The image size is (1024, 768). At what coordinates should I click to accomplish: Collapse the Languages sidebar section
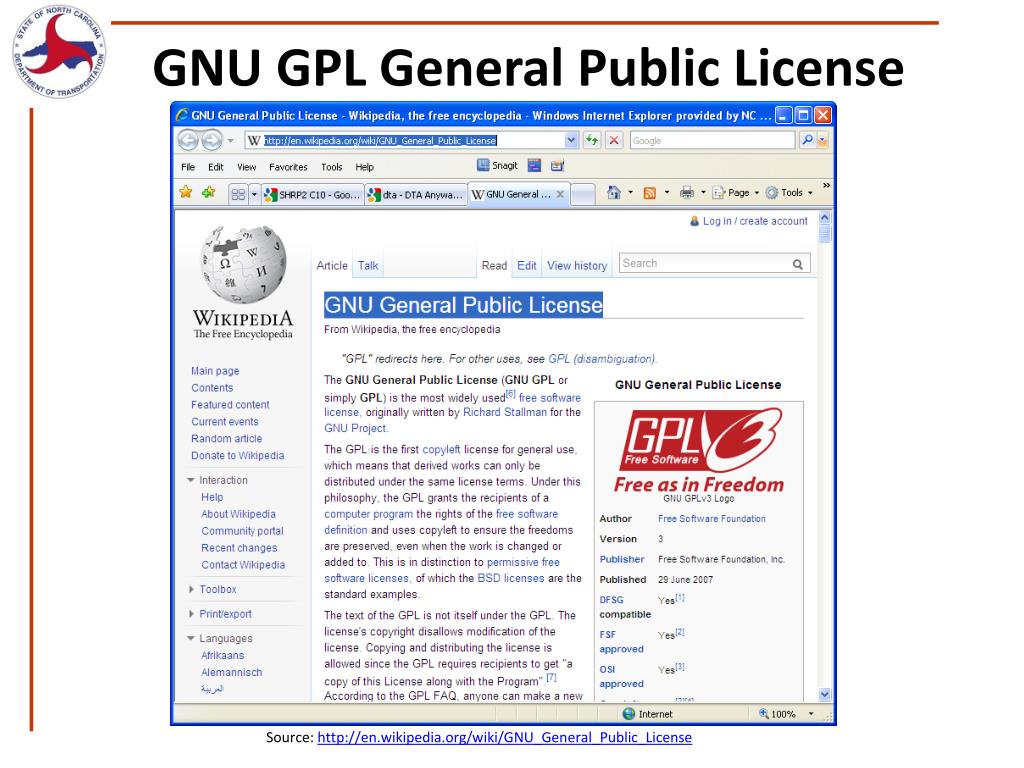point(191,638)
